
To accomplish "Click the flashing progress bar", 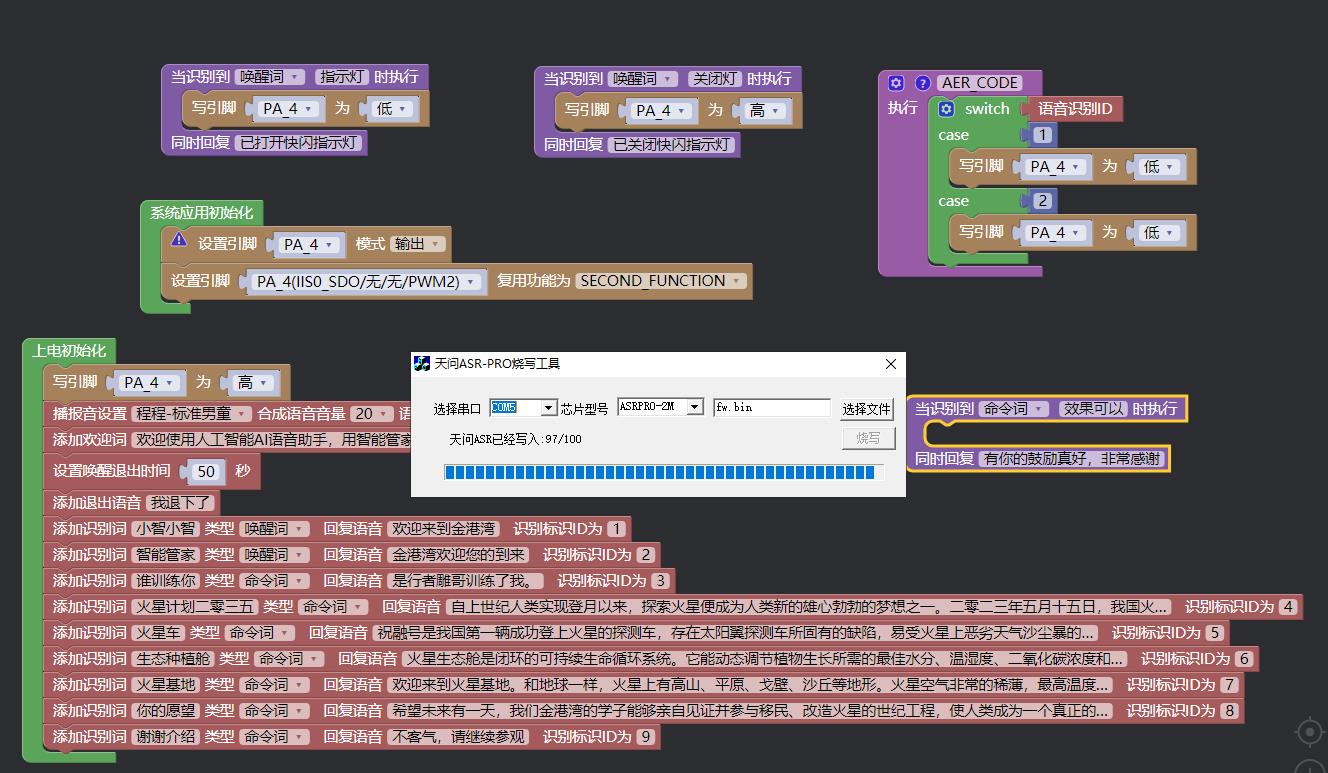I will click(x=664, y=472).
